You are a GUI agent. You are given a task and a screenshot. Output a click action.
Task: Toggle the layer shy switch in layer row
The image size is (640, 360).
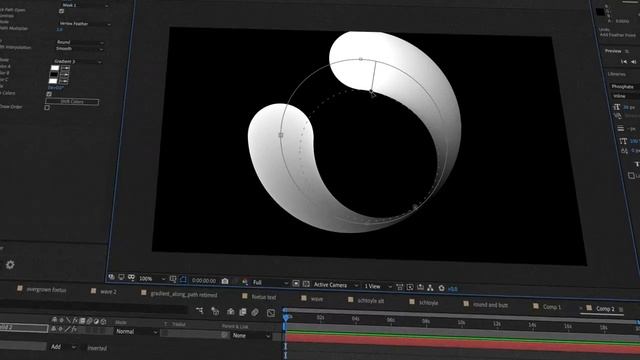pyautogui.click(x=54, y=329)
